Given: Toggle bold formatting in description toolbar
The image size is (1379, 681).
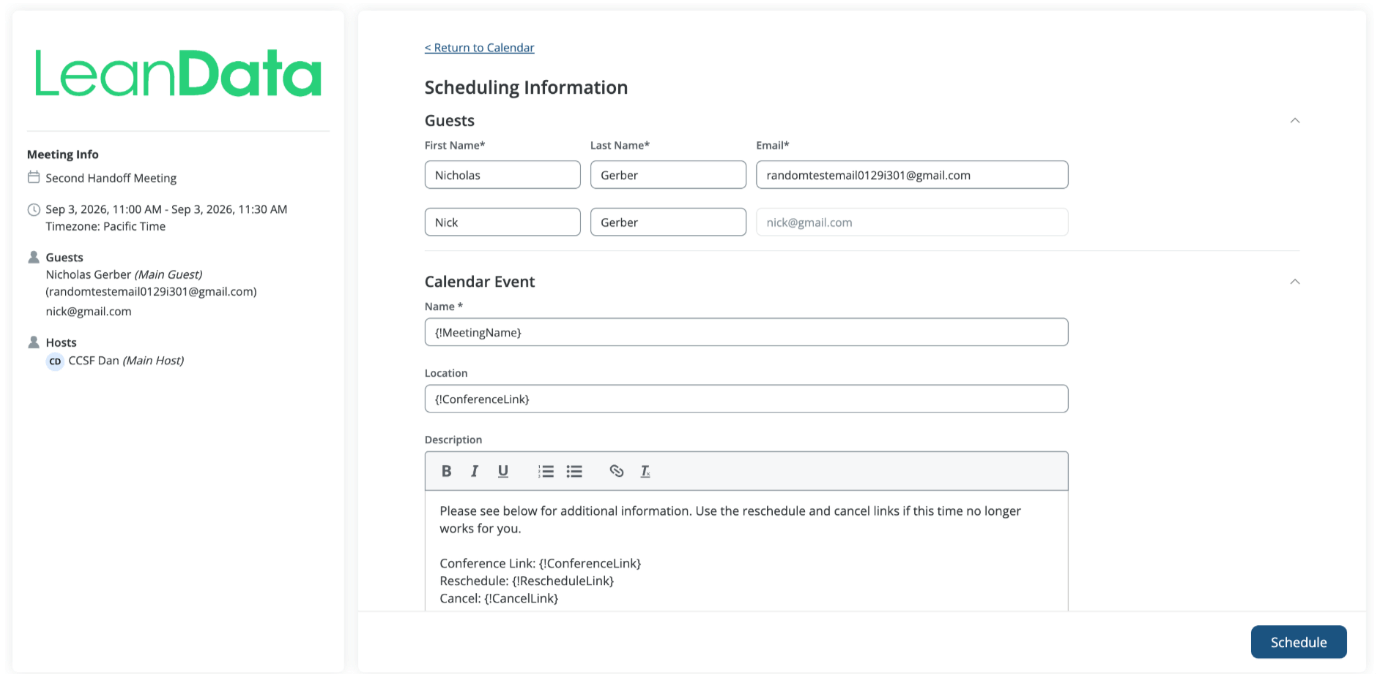Looking at the screenshot, I should point(446,471).
